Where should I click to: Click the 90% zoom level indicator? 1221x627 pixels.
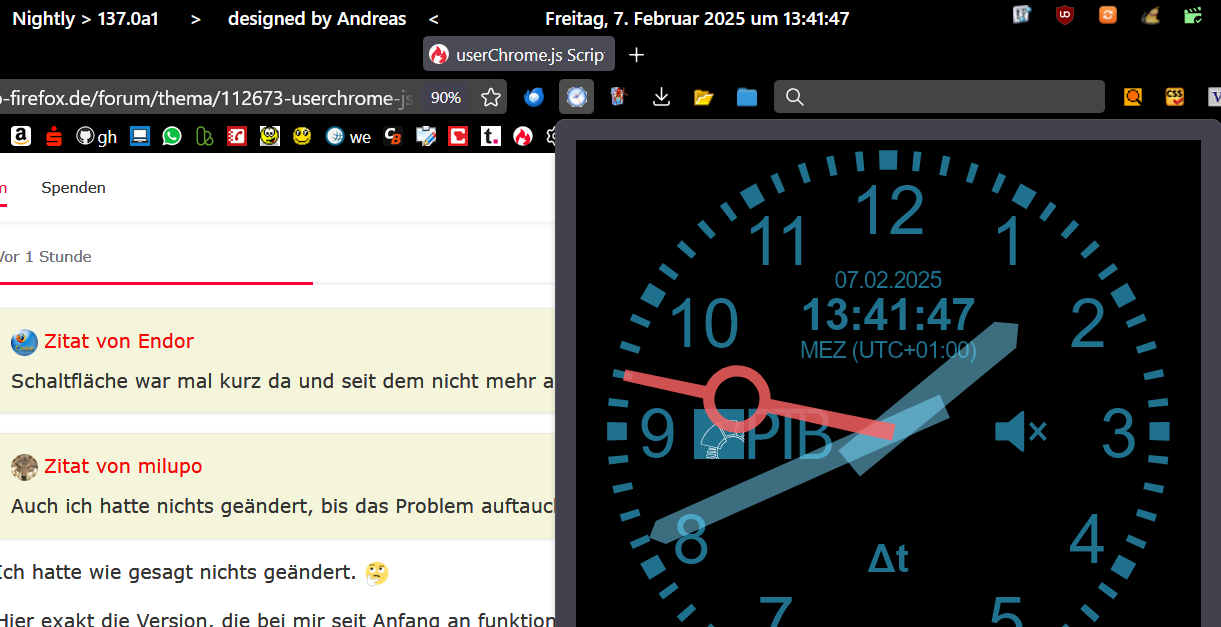(446, 98)
